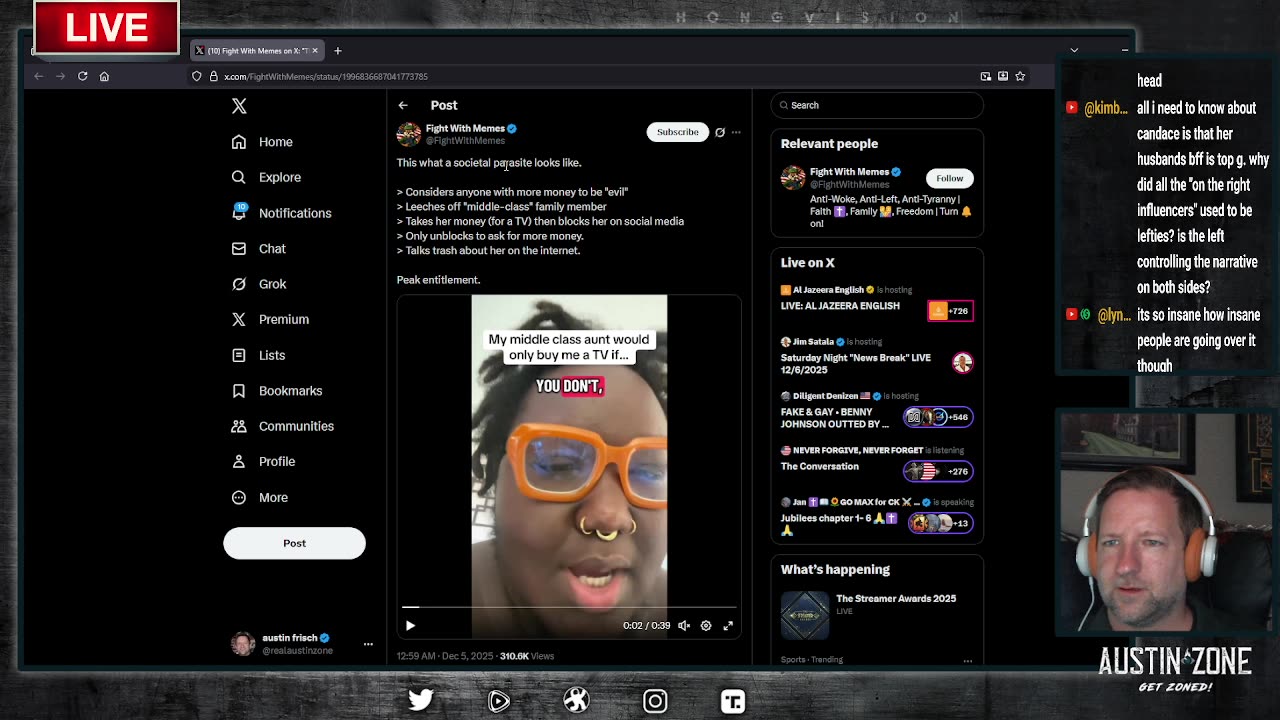This screenshot has height=720, width=1280.
Task: Click the austin frisch profile avatar
Action: tap(243, 644)
